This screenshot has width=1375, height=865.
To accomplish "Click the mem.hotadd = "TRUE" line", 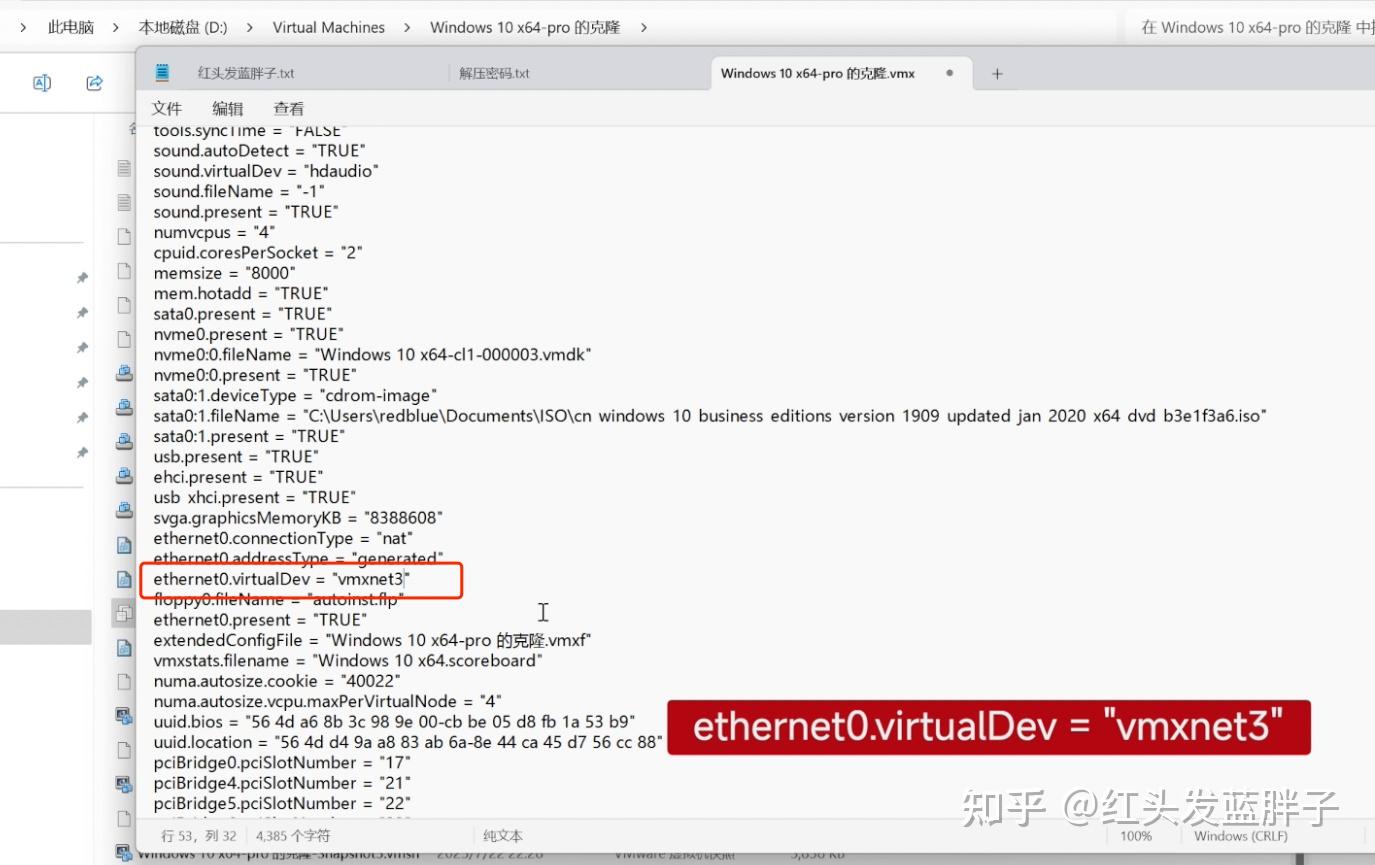I will click(x=241, y=293).
